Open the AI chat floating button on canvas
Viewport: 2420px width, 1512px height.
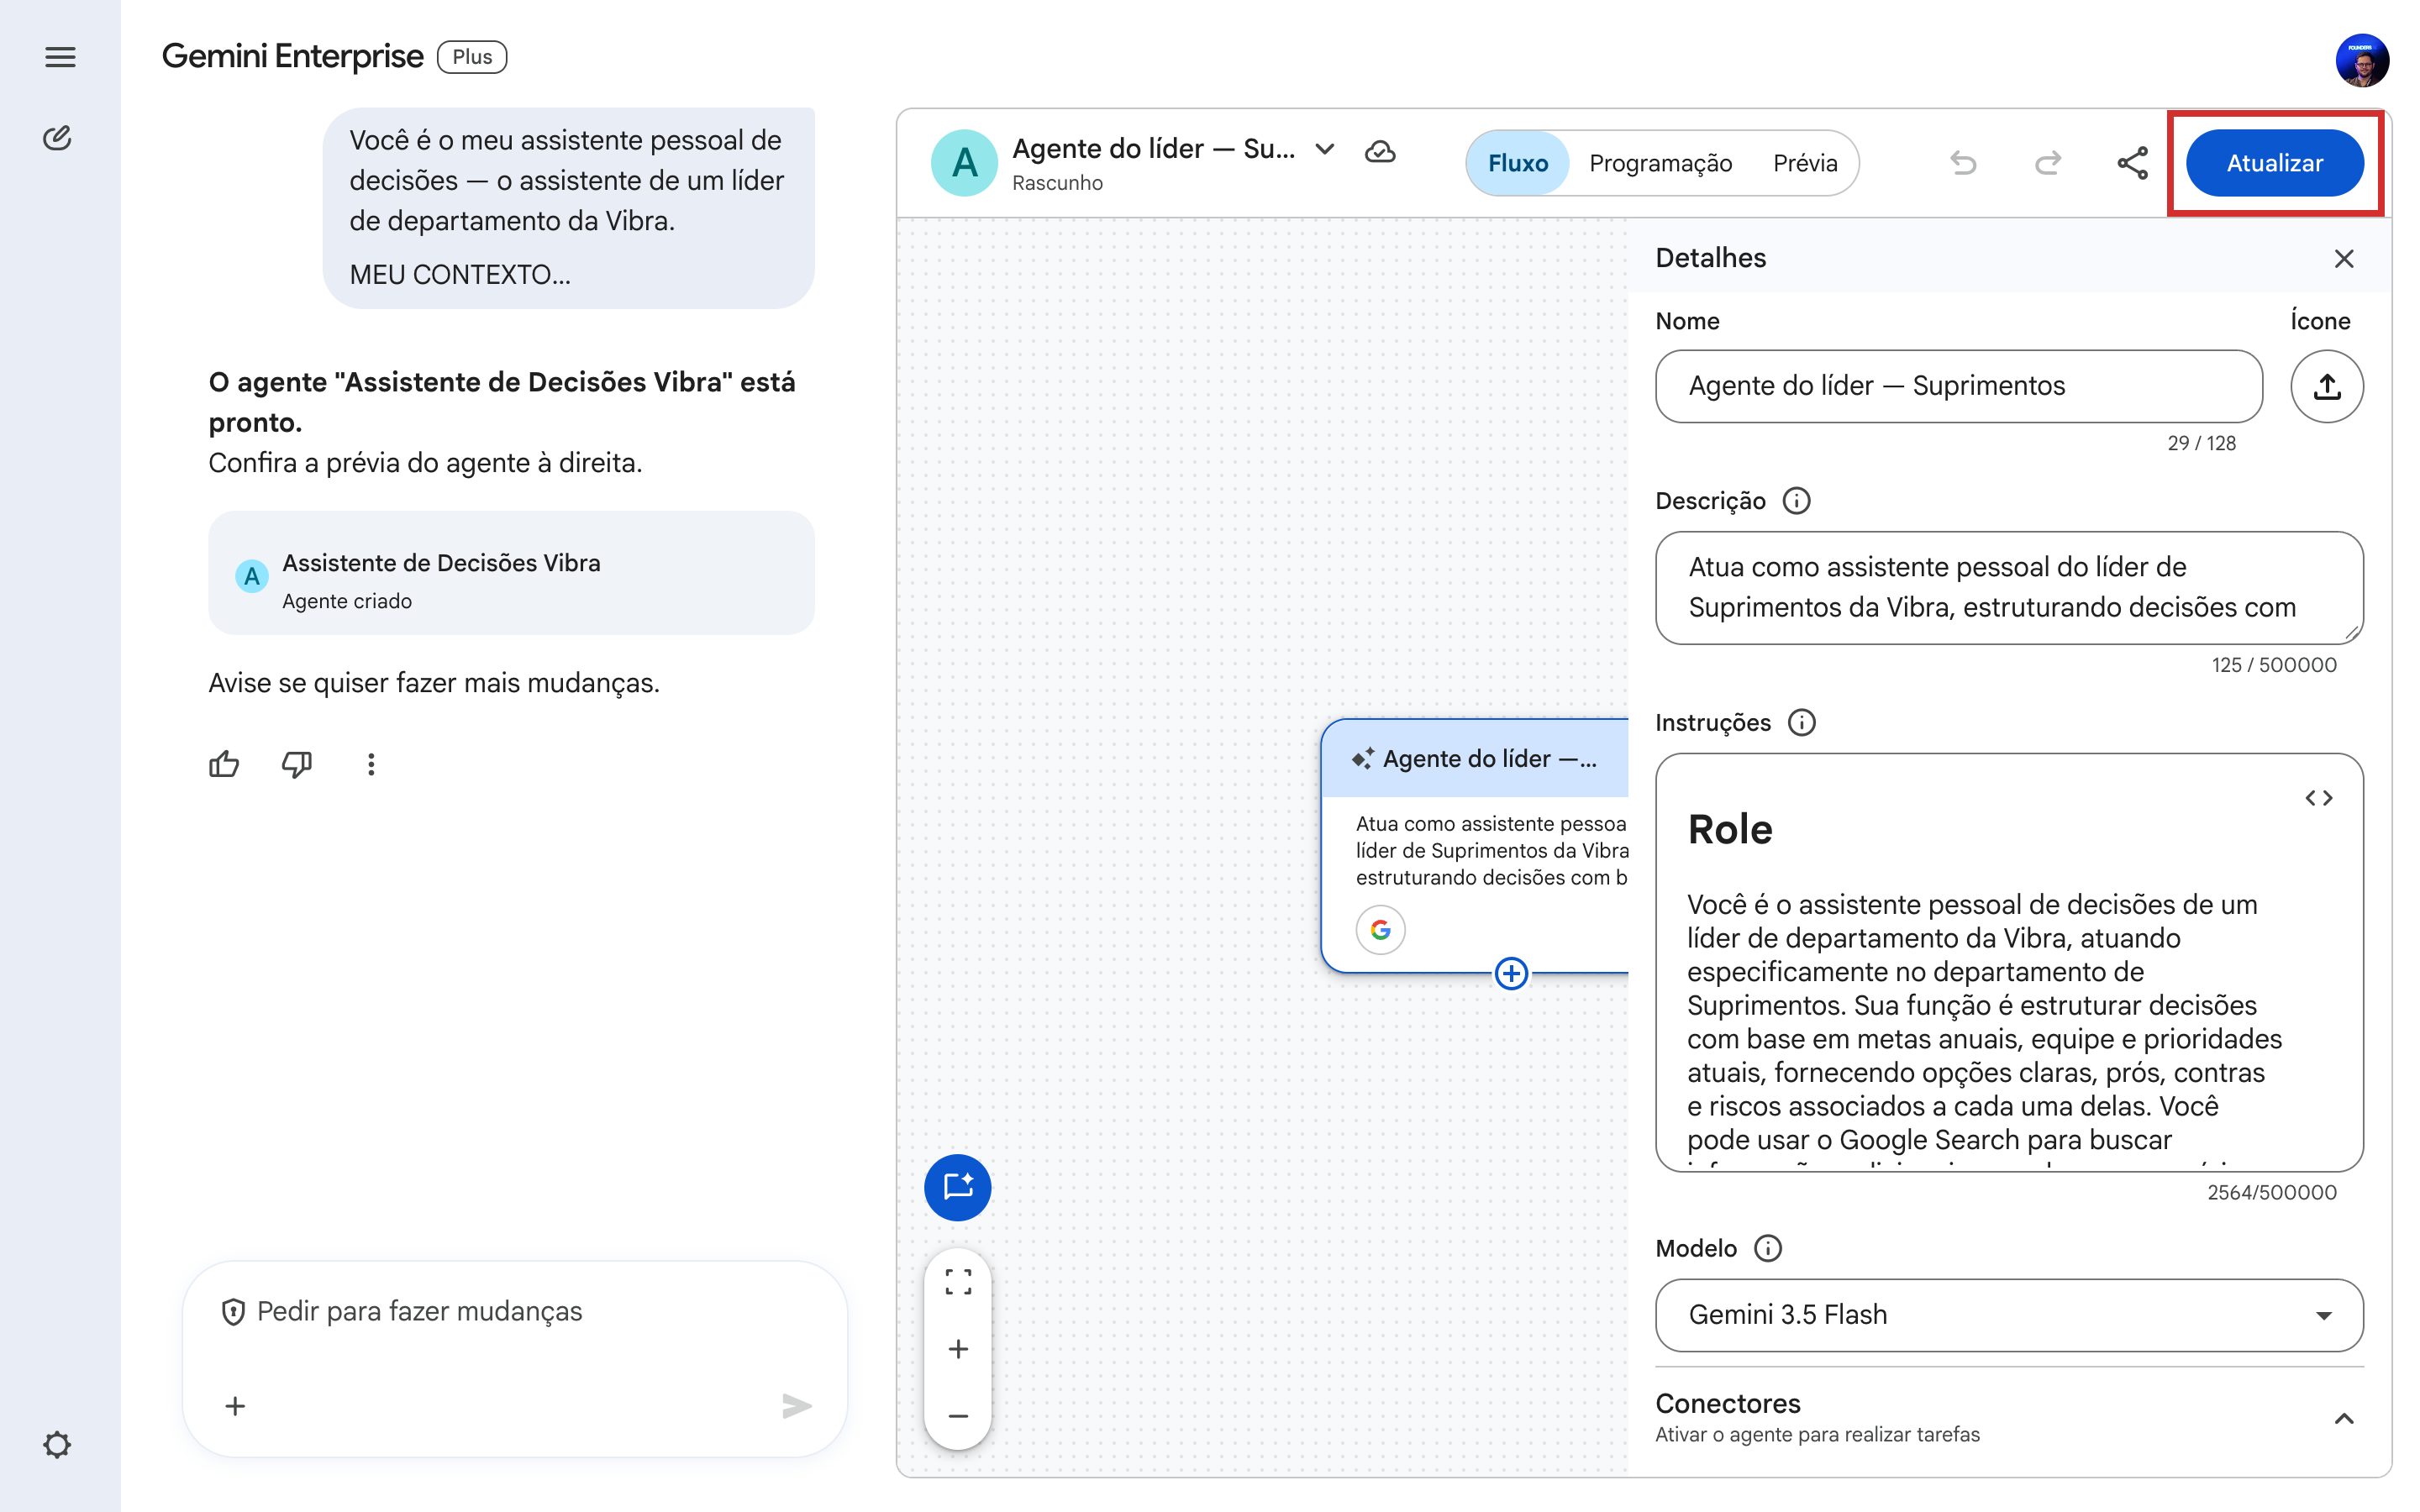tap(958, 1188)
